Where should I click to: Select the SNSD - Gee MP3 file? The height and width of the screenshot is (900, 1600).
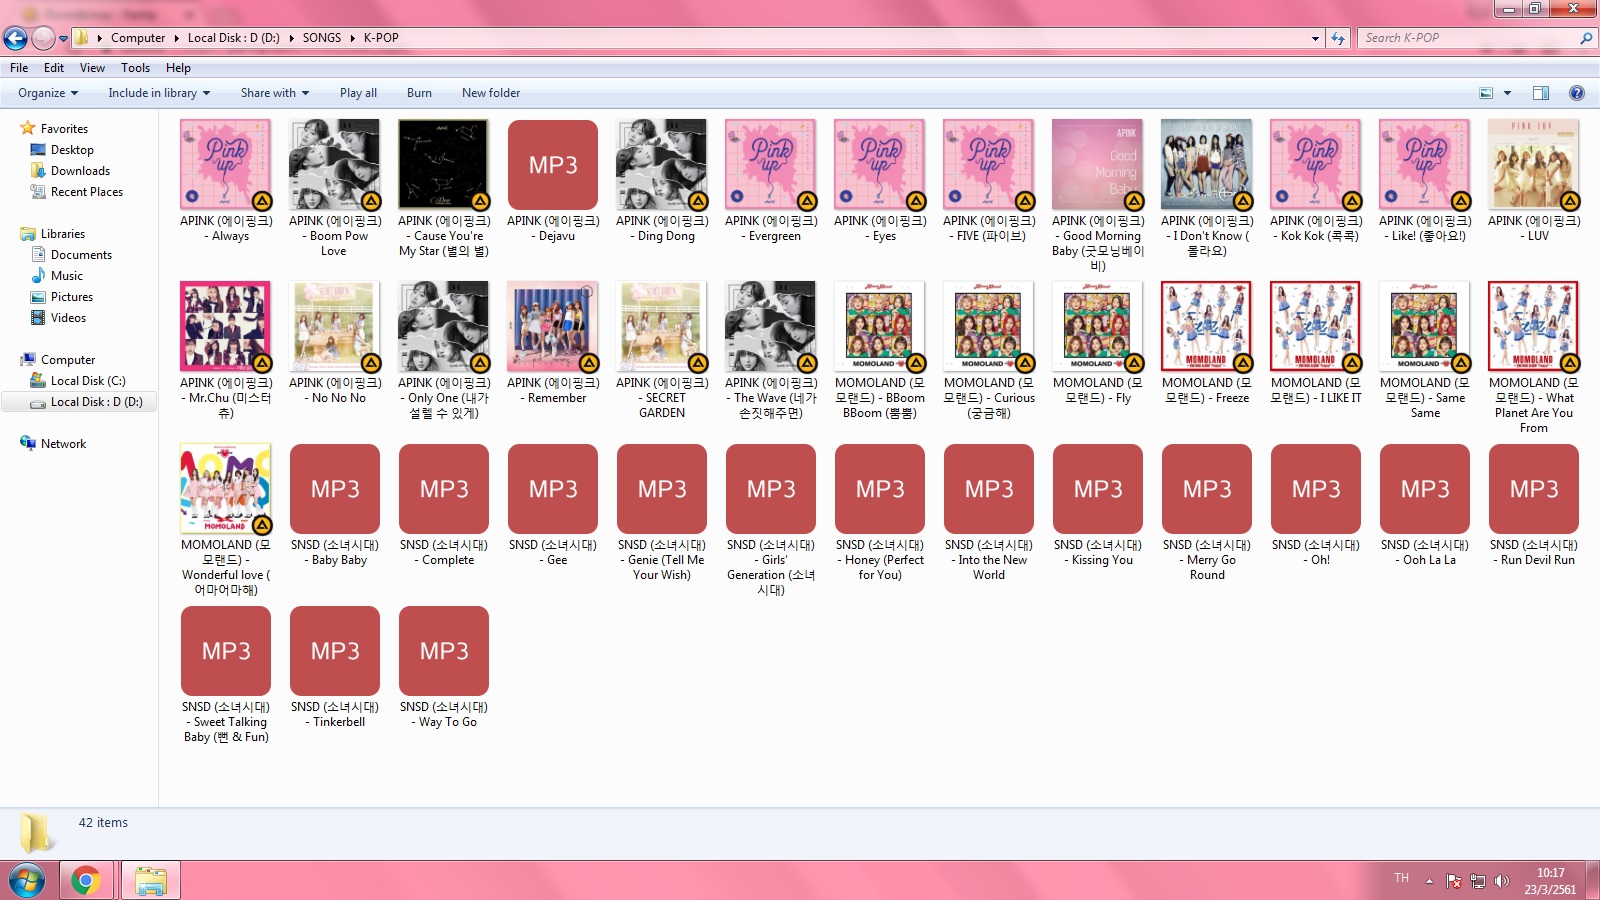553,505
